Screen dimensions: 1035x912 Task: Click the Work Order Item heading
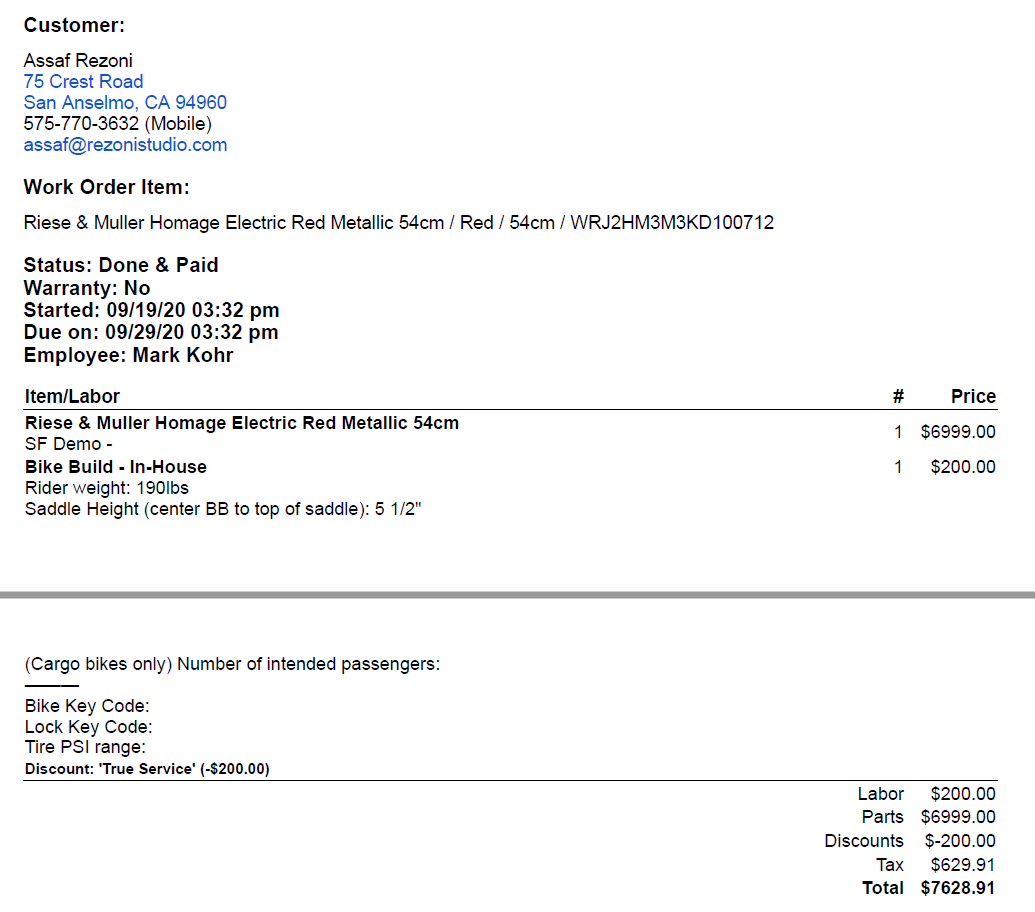pyautogui.click(x=106, y=187)
